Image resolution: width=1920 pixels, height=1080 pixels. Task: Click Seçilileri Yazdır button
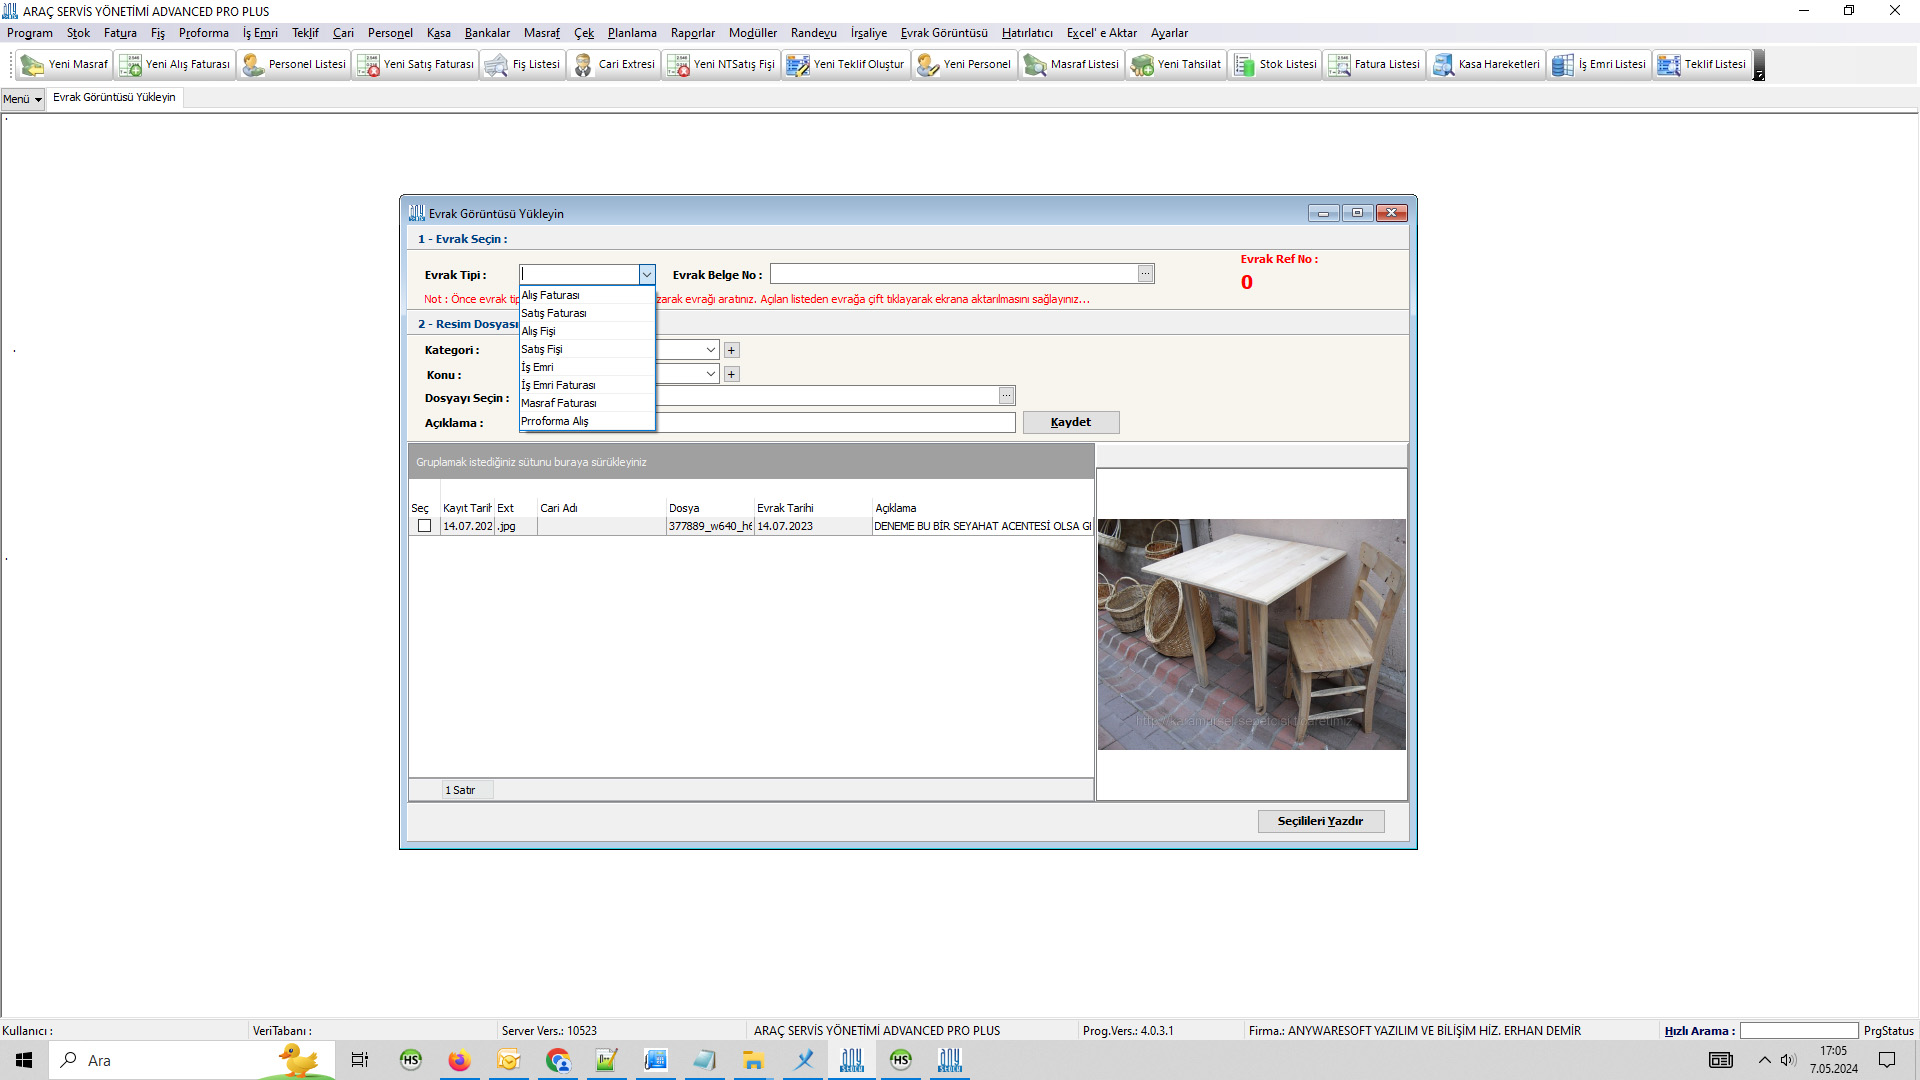click(x=1320, y=821)
